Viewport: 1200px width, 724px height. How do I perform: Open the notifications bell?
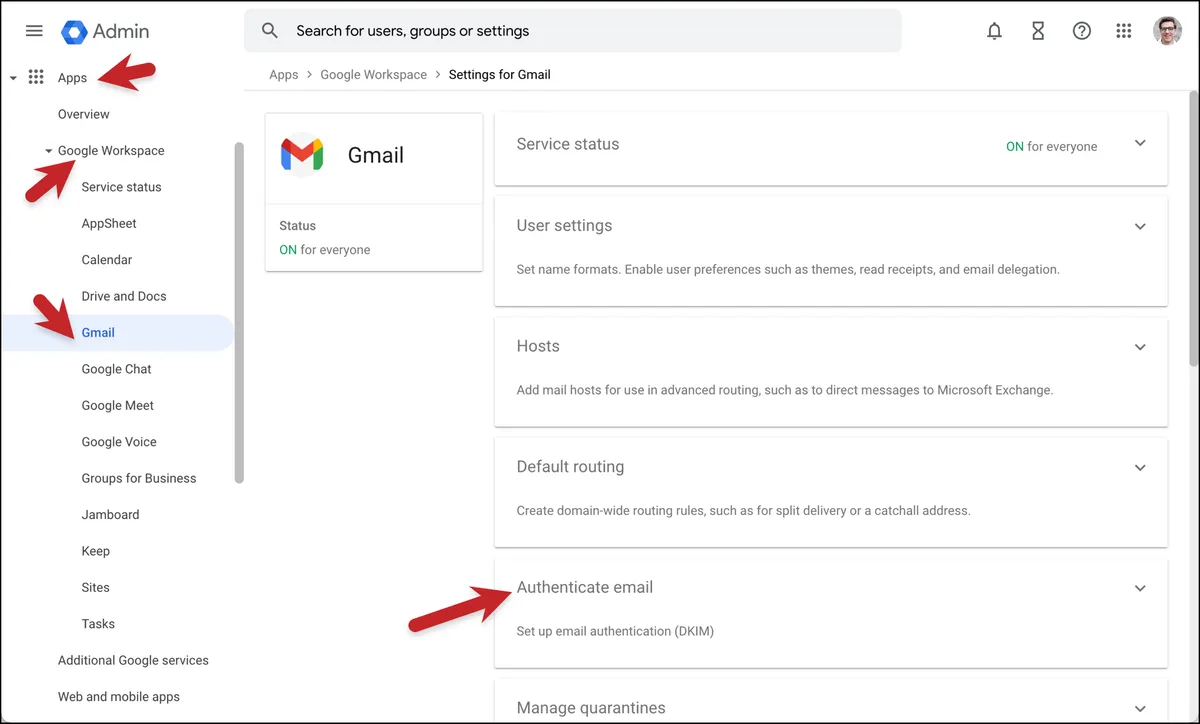[994, 31]
